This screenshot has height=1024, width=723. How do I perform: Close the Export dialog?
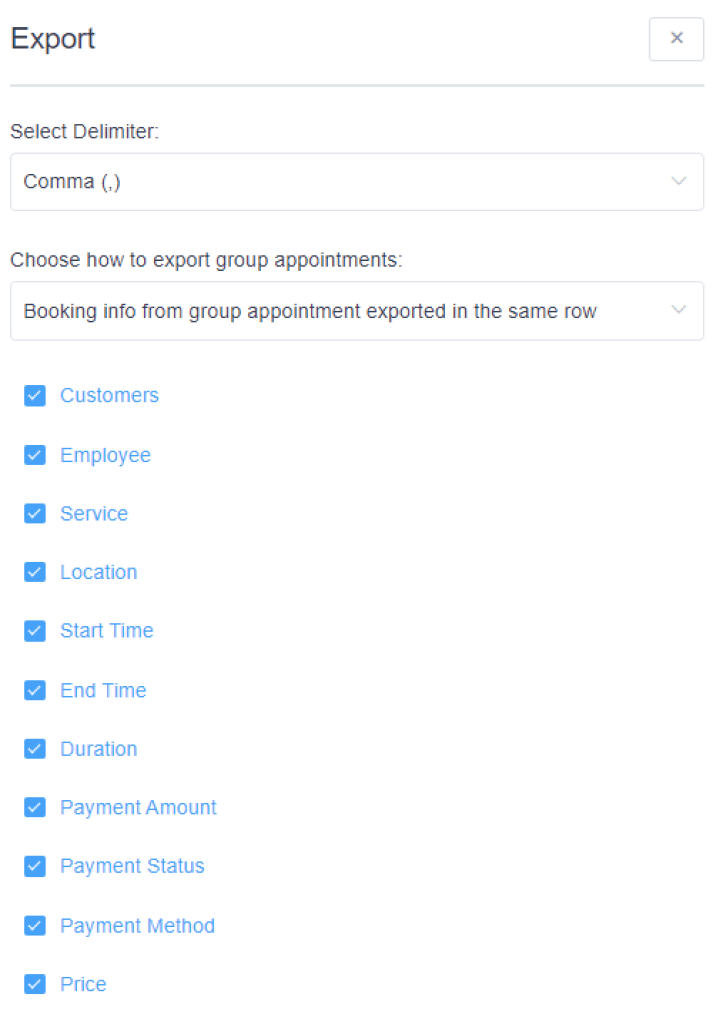point(676,39)
